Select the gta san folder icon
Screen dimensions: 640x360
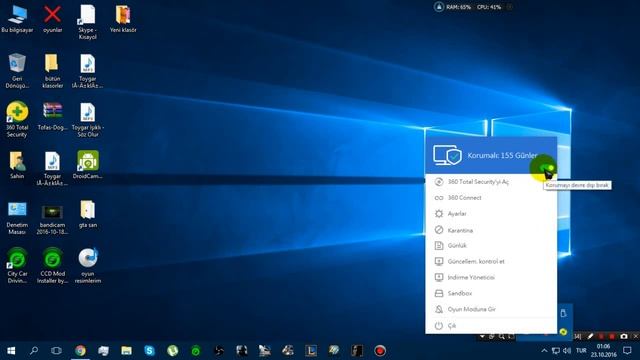(x=87, y=214)
